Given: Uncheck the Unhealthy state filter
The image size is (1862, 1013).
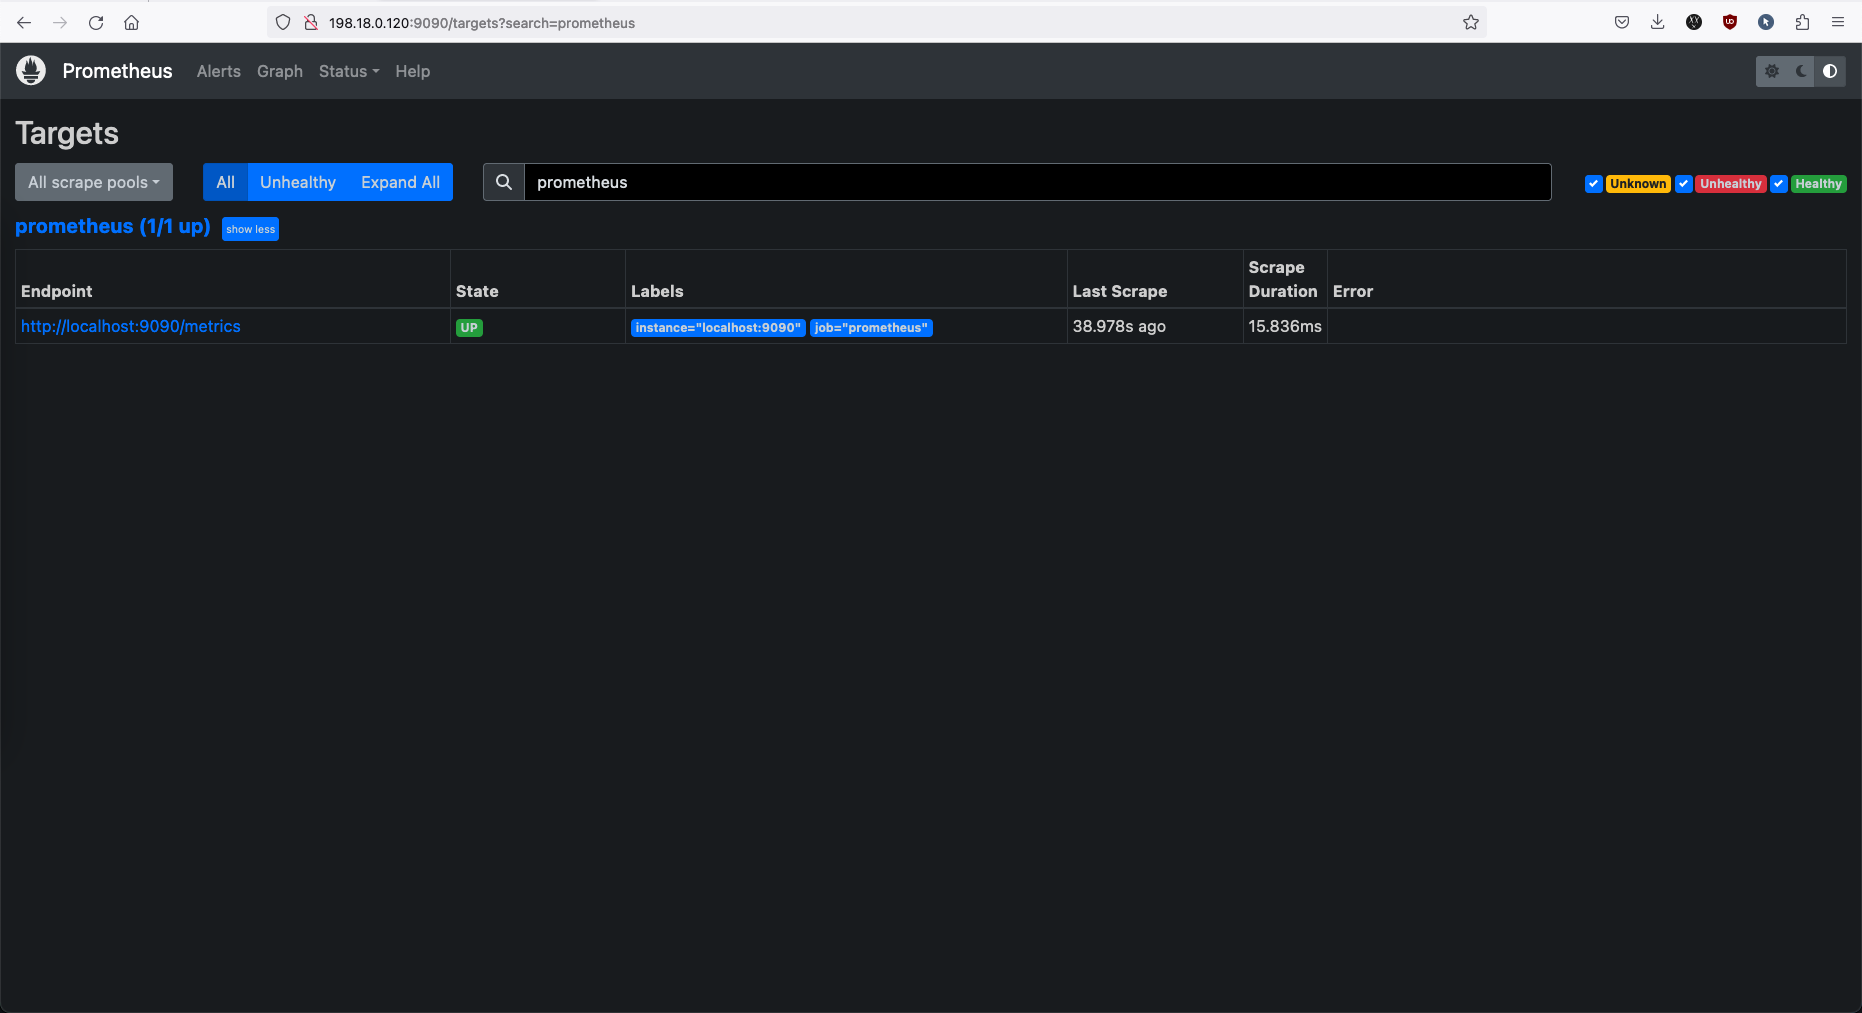Looking at the screenshot, I should [x=1684, y=184].
